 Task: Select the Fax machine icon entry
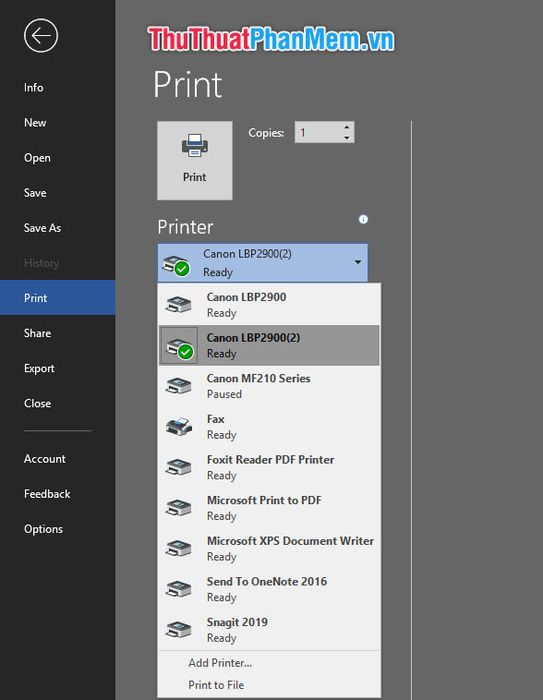tap(179, 427)
